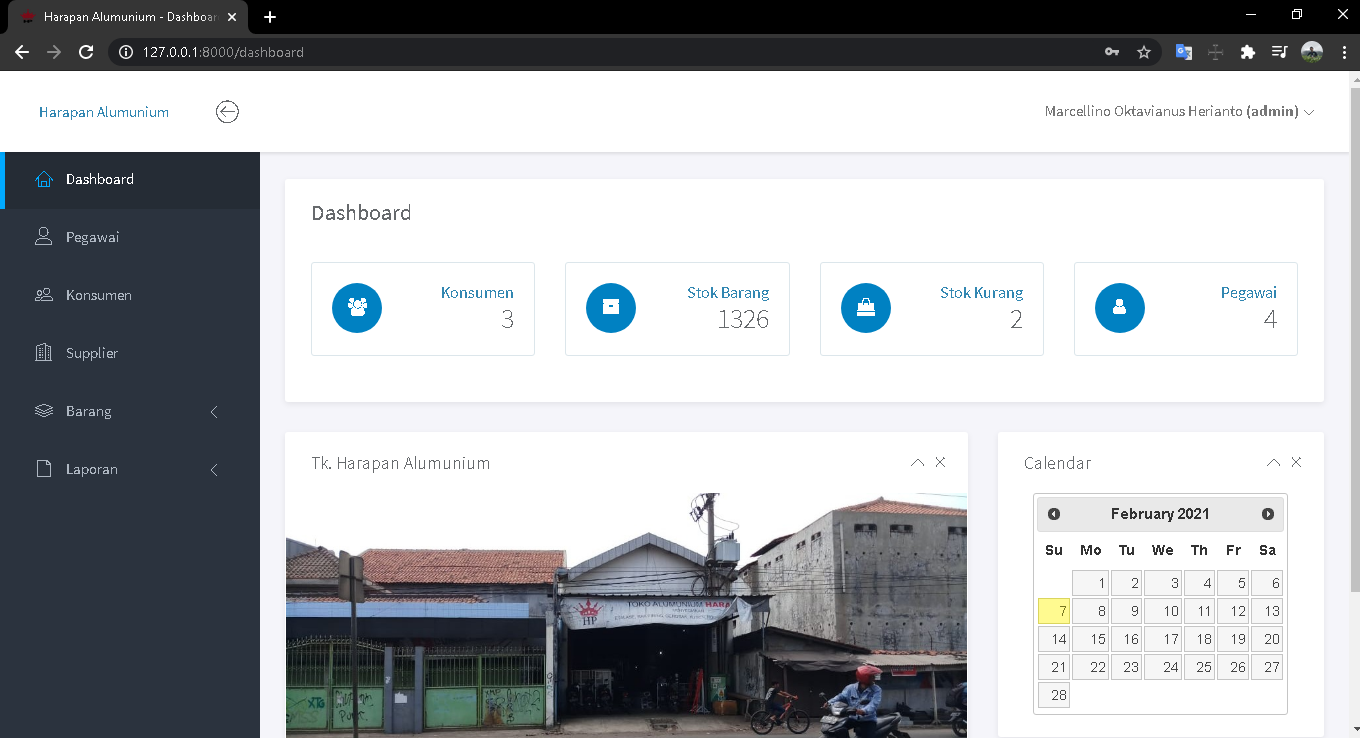
Task: Click the Konsumen people icon circle
Action: click(x=357, y=308)
